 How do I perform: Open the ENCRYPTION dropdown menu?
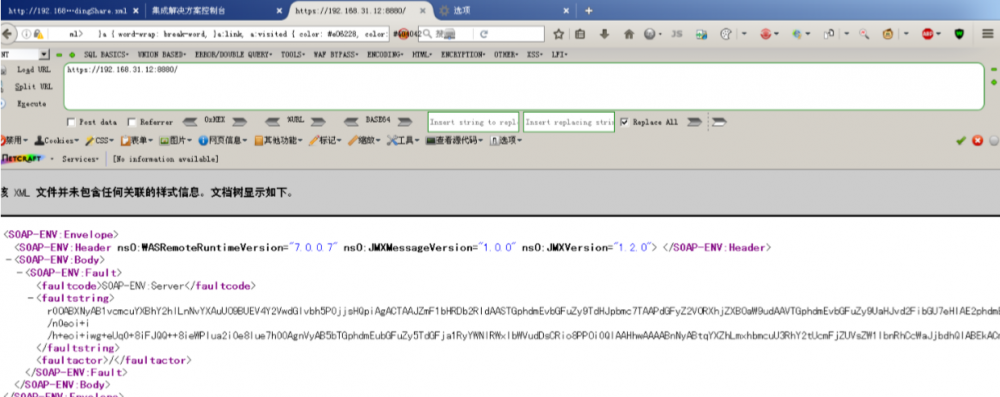coord(463,55)
